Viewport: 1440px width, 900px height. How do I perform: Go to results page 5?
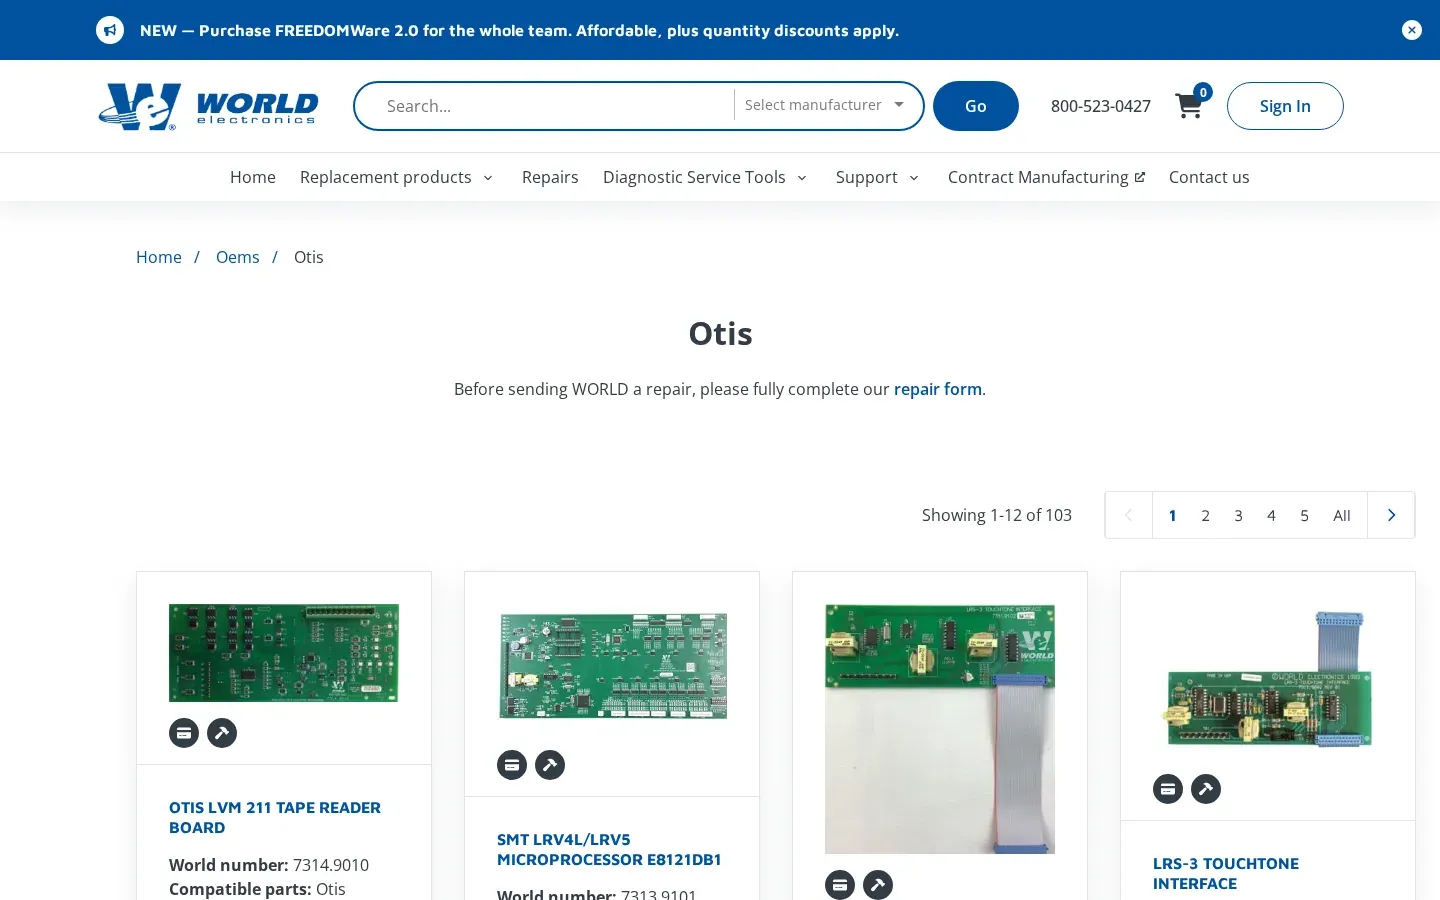click(1304, 515)
